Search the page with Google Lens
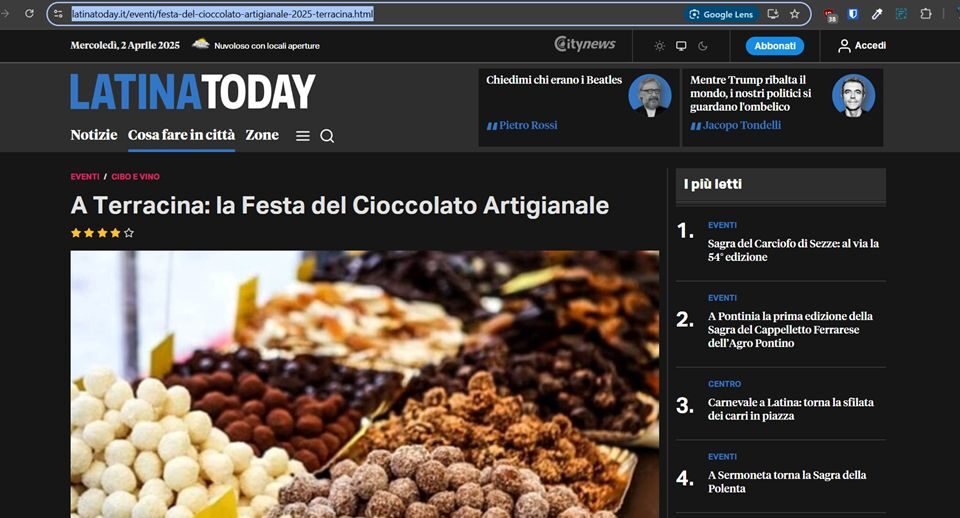This screenshot has height=518, width=960. [721, 14]
